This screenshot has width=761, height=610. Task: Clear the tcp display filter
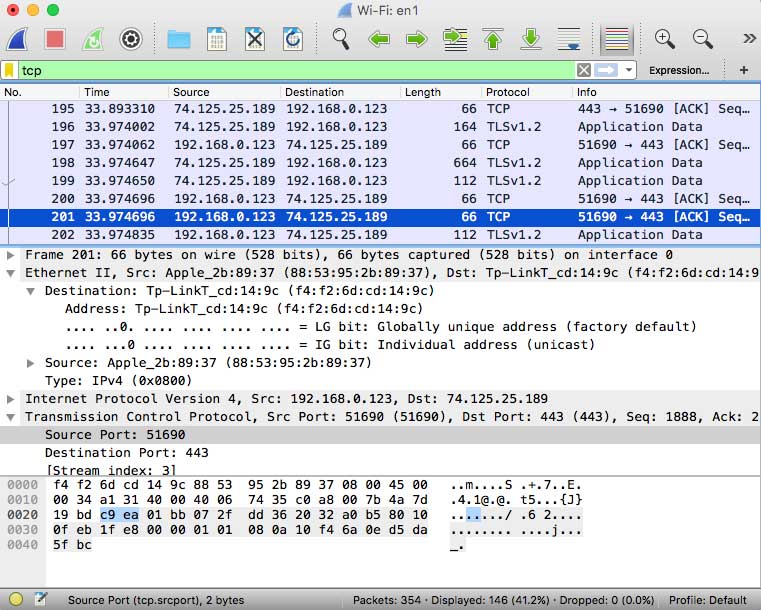[584, 70]
